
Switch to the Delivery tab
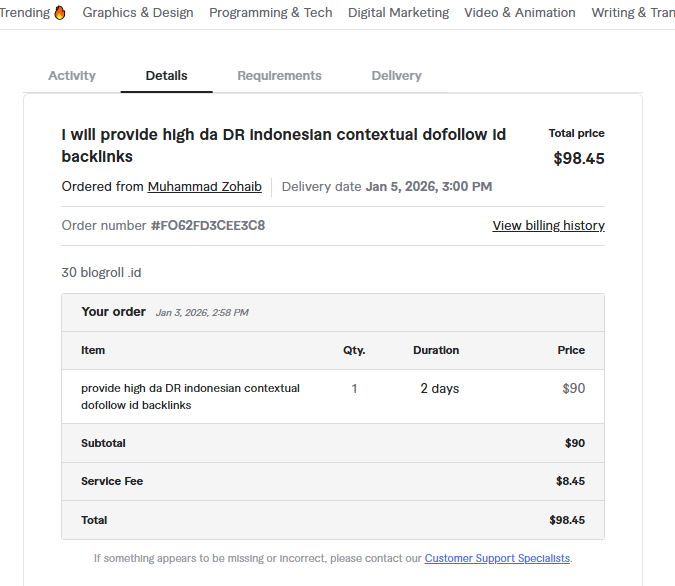[x=396, y=76]
